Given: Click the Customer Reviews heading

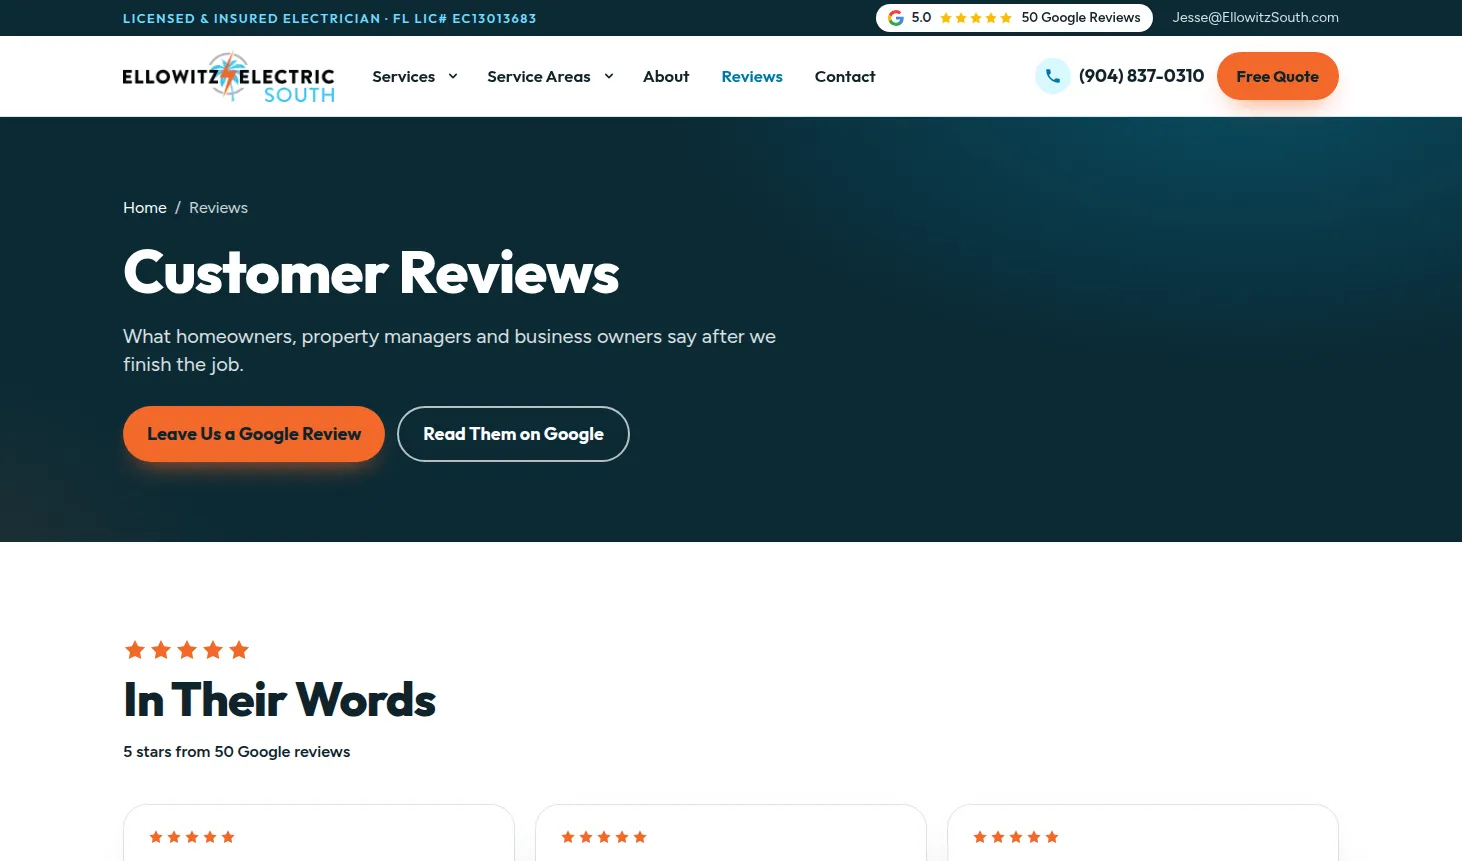Looking at the screenshot, I should coord(371,272).
